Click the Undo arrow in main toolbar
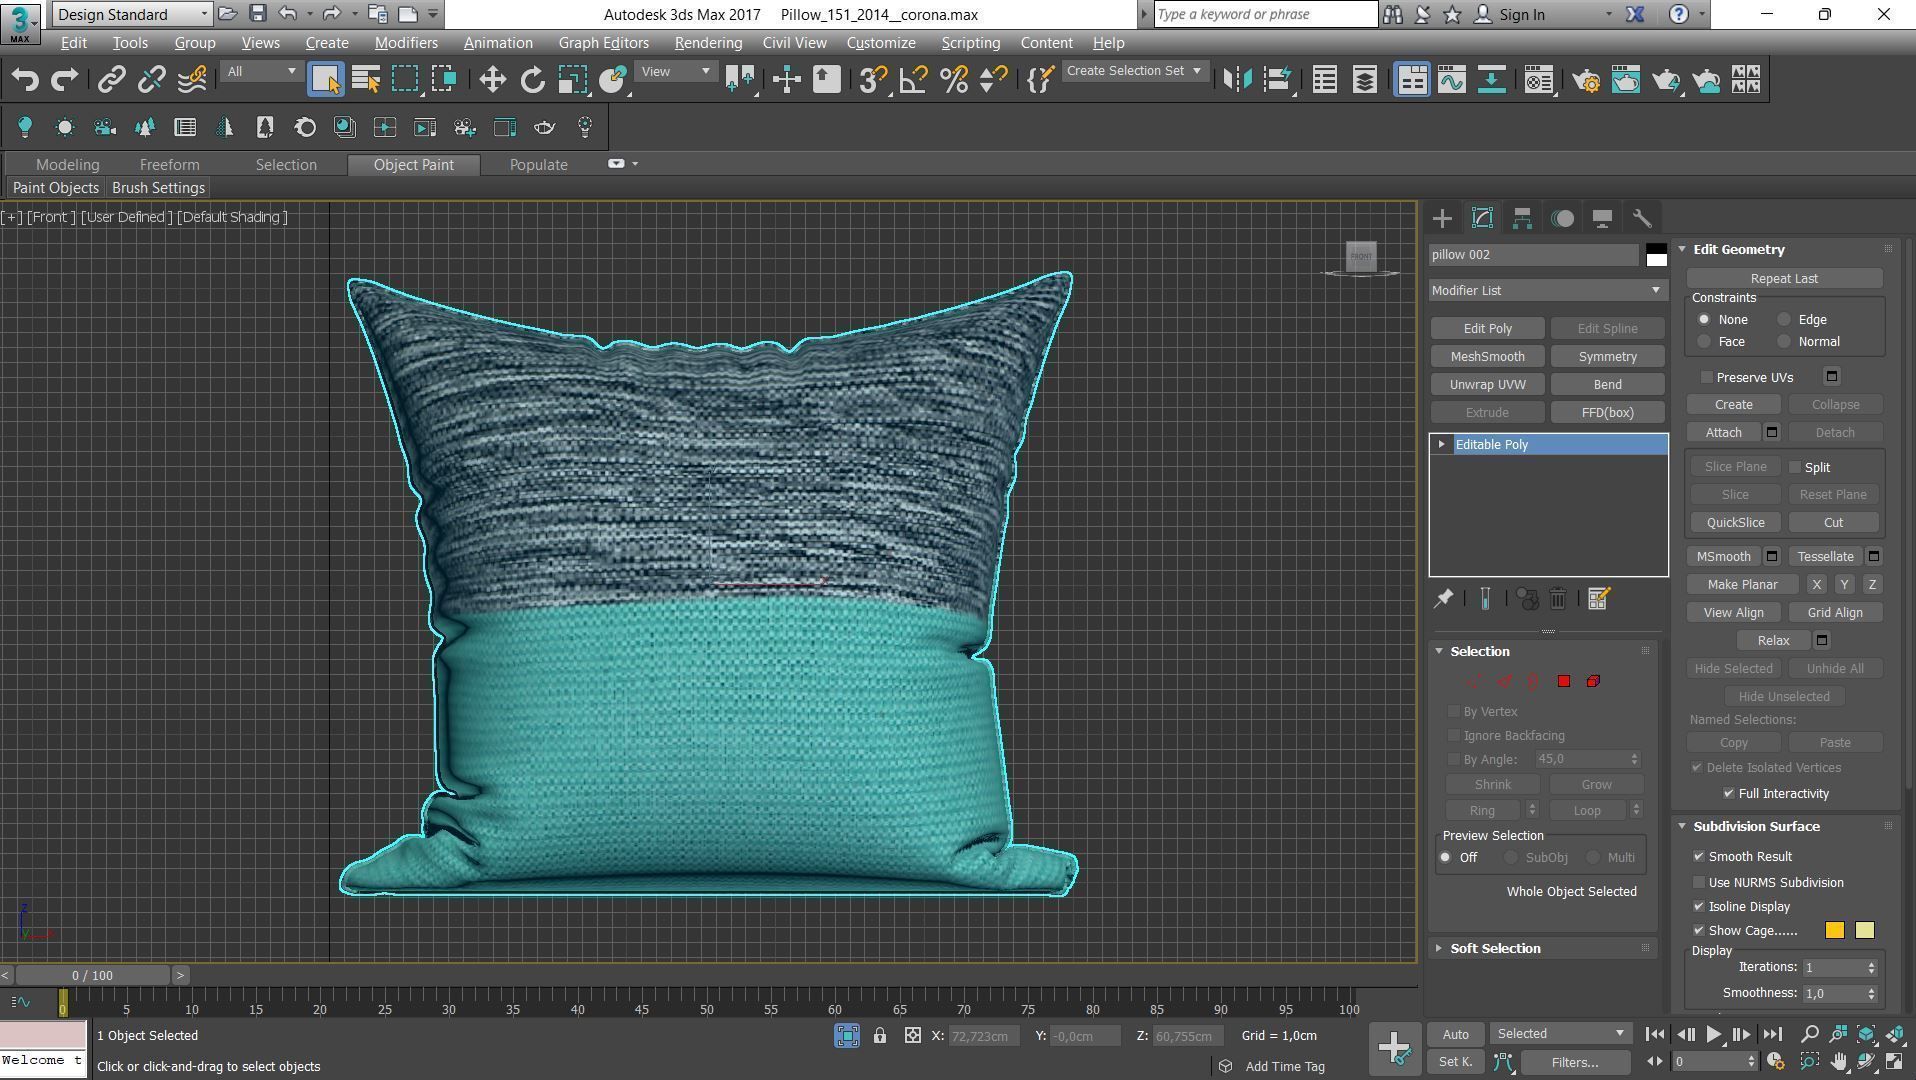The width and height of the screenshot is (1916, 1080). coord(25,80)
